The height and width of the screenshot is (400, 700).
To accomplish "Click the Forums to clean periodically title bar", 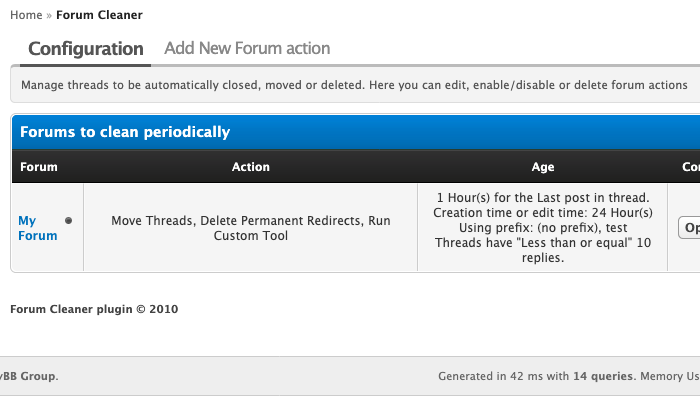I will [125, 132].
